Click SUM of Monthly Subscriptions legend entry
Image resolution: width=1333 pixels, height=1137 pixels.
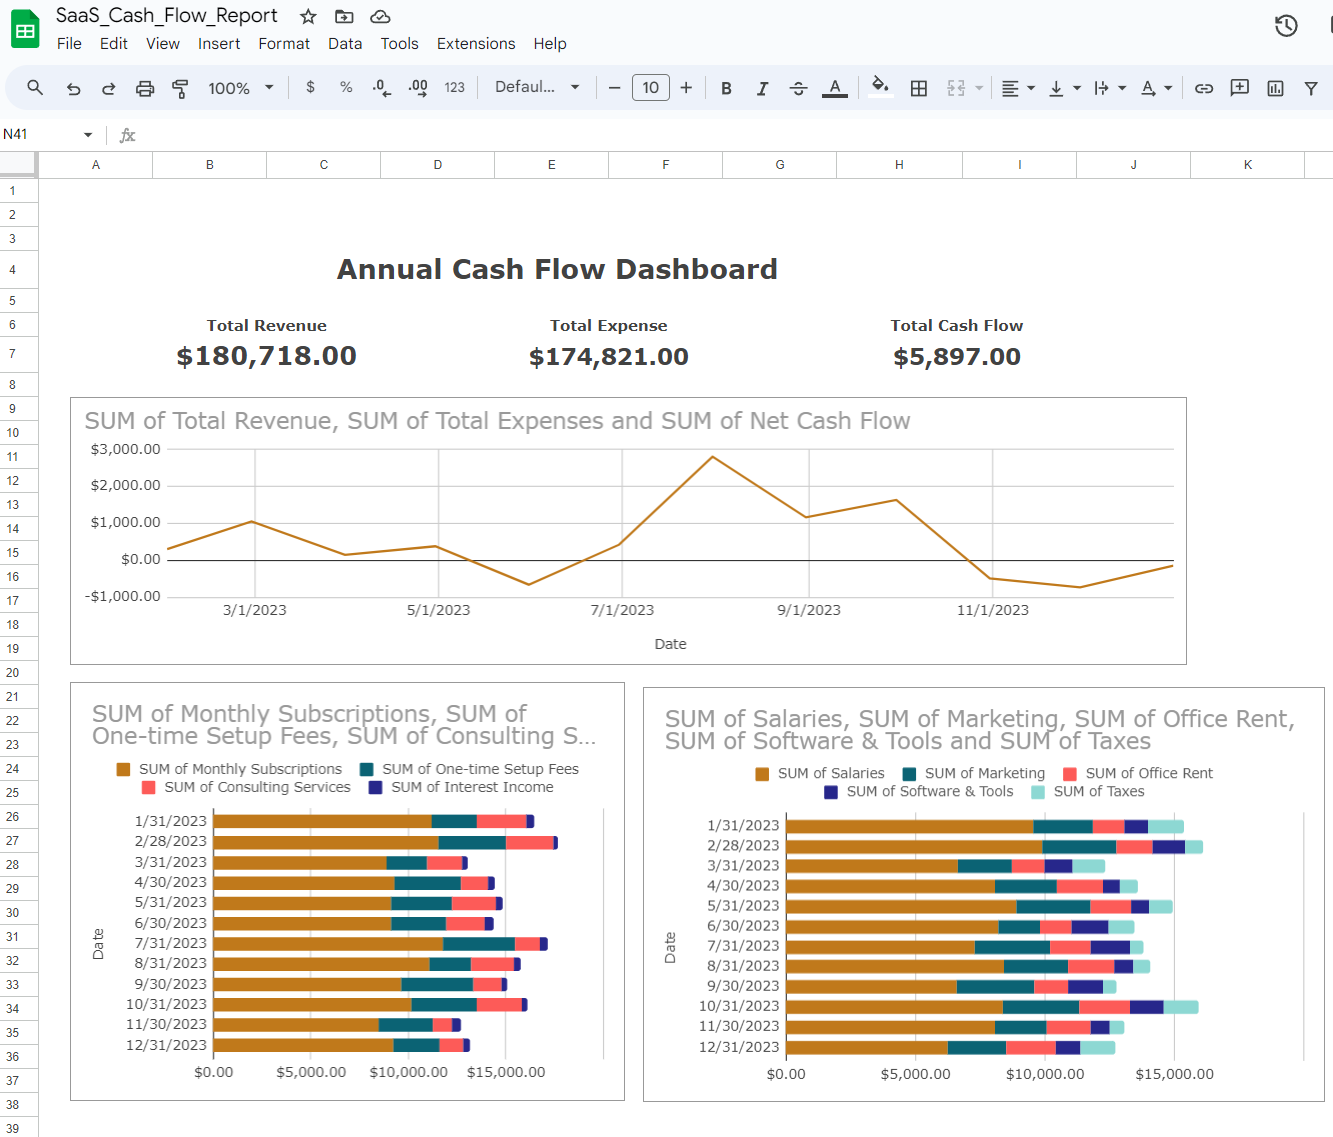[x=229, y=769]
